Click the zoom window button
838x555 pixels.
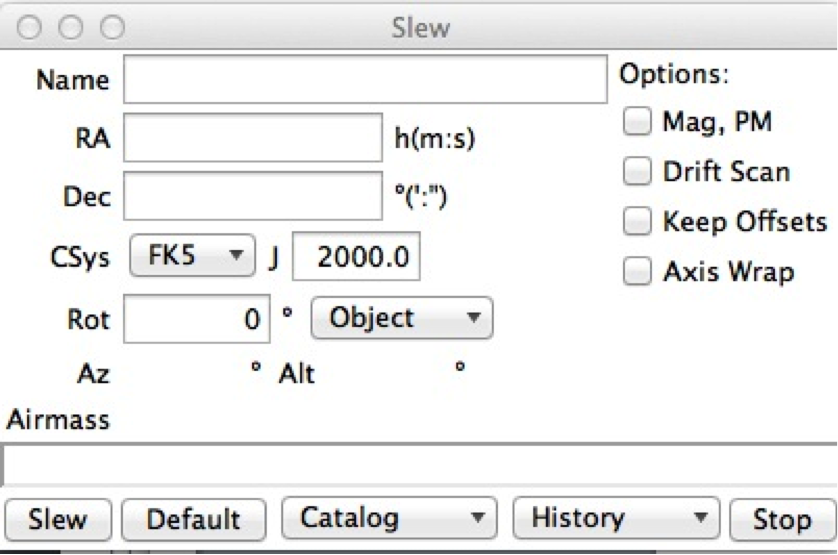click(112, 27)
